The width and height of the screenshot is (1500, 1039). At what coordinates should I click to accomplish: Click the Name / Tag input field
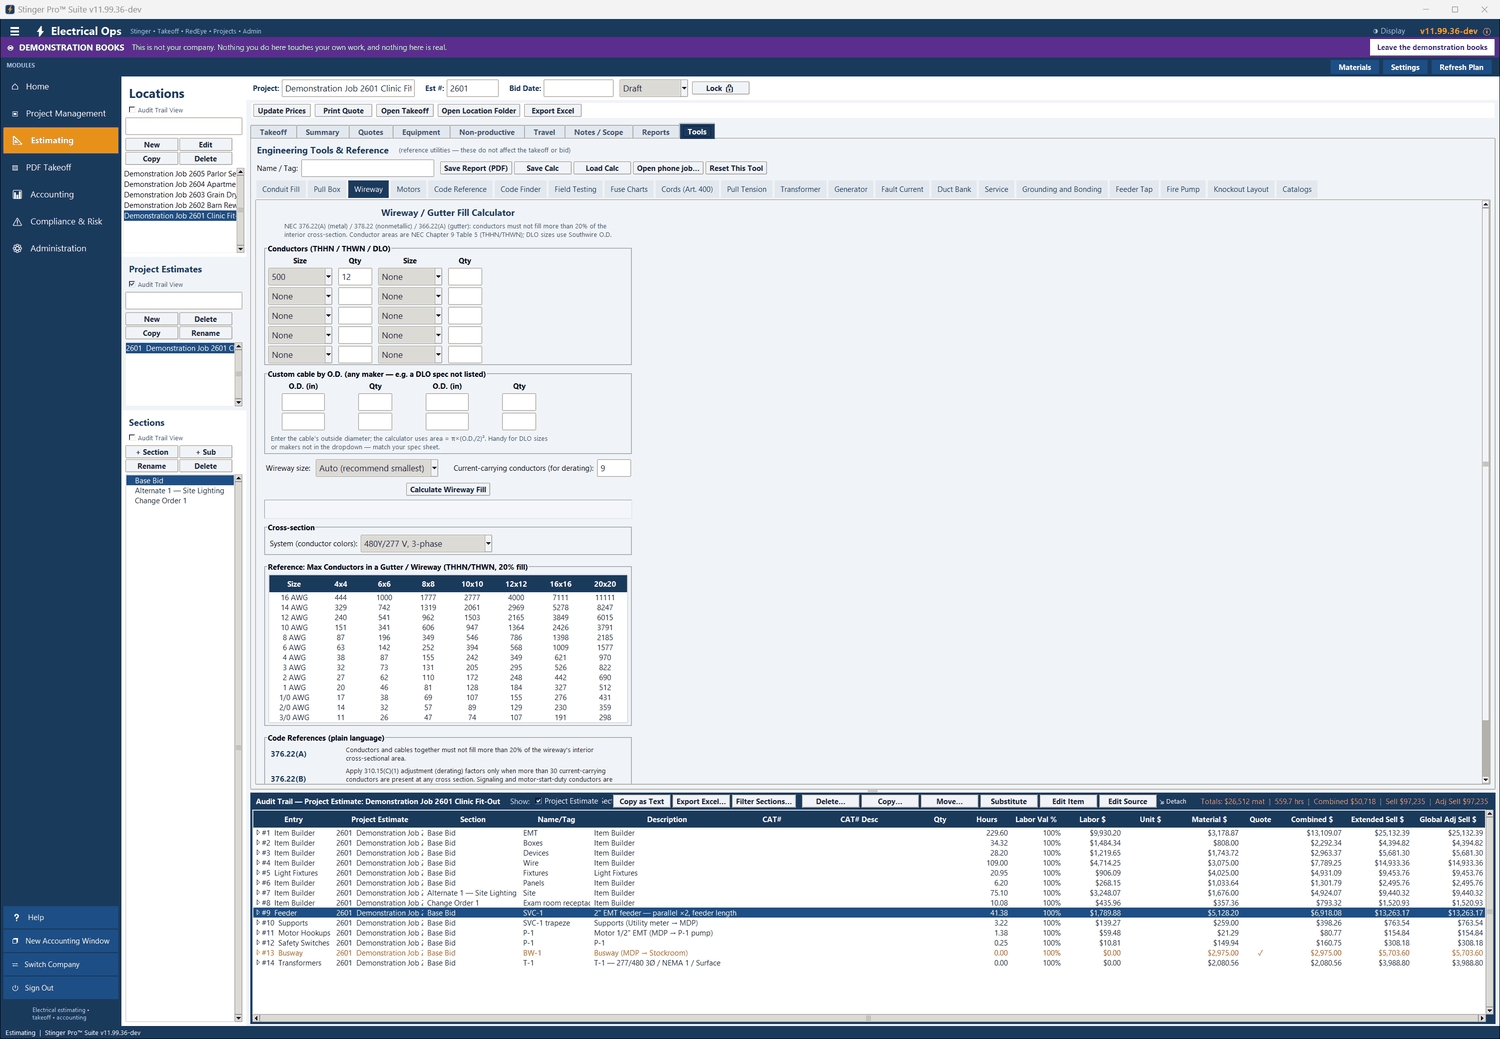click(368, 168)
